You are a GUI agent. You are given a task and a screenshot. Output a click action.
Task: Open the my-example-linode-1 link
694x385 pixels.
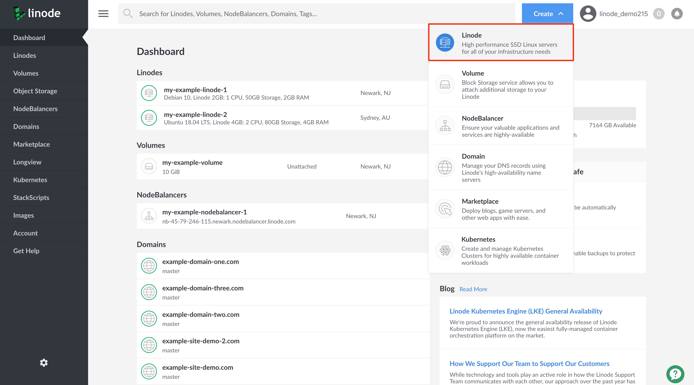[x=195, y=89]
